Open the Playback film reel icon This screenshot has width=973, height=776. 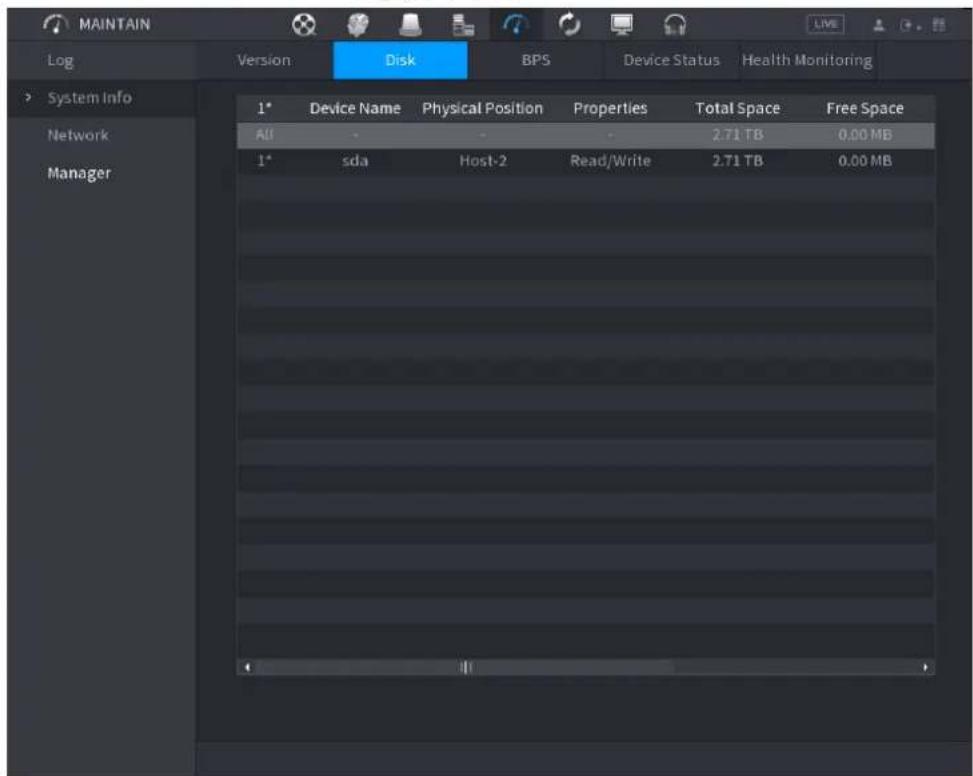pyautogui.click(x=304, y=25)
